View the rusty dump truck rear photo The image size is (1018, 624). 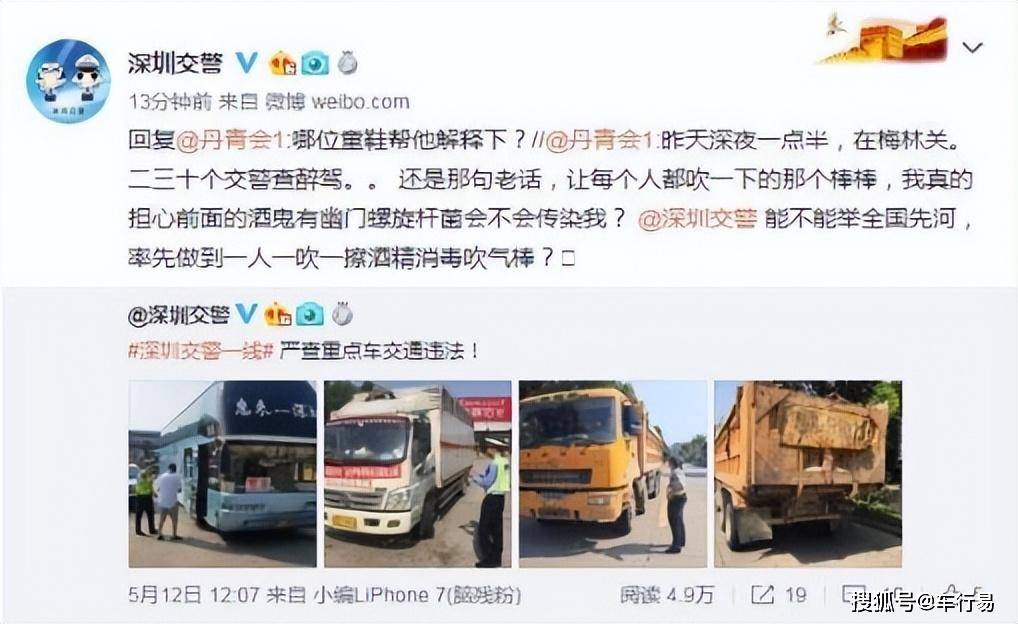click(x=808, y=474)
